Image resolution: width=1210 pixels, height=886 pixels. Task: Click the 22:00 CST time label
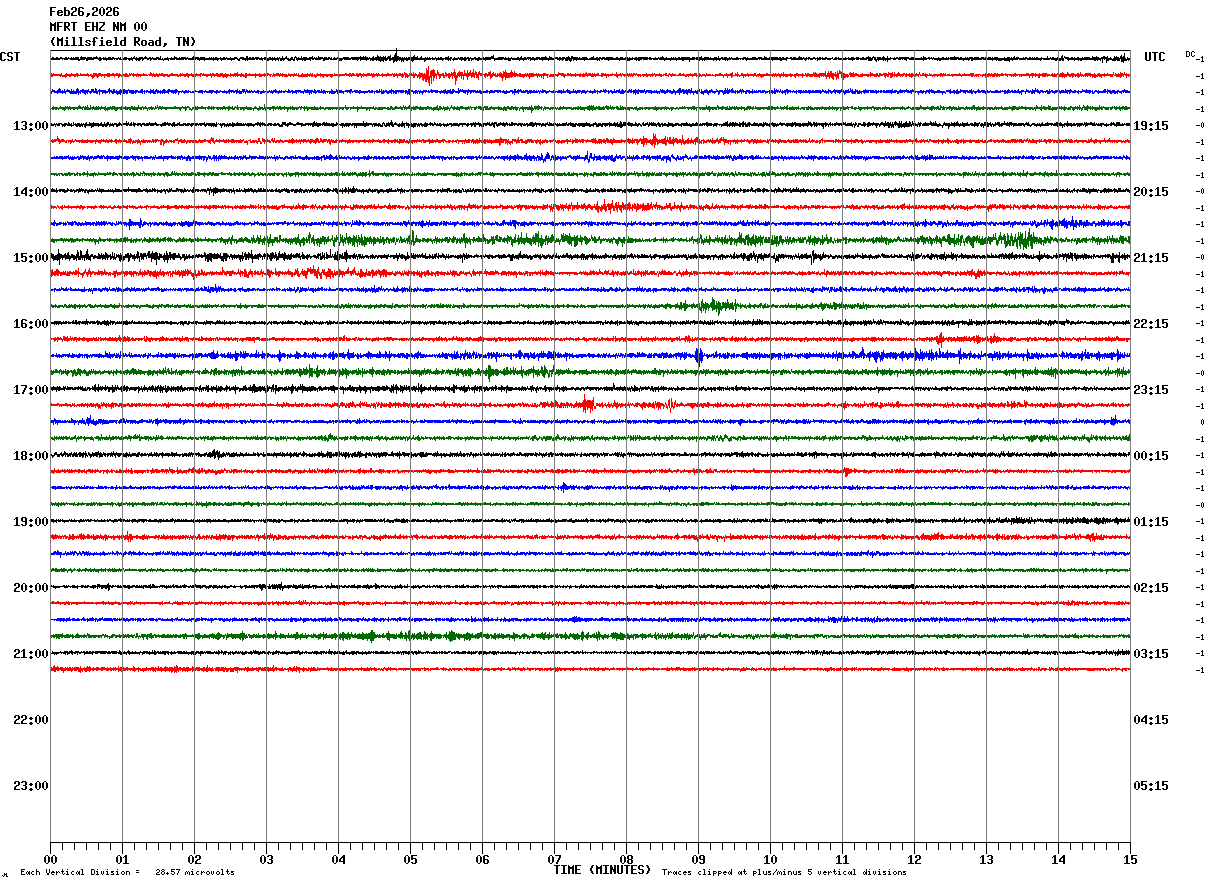pyautogui.click(x=31, y=720)
